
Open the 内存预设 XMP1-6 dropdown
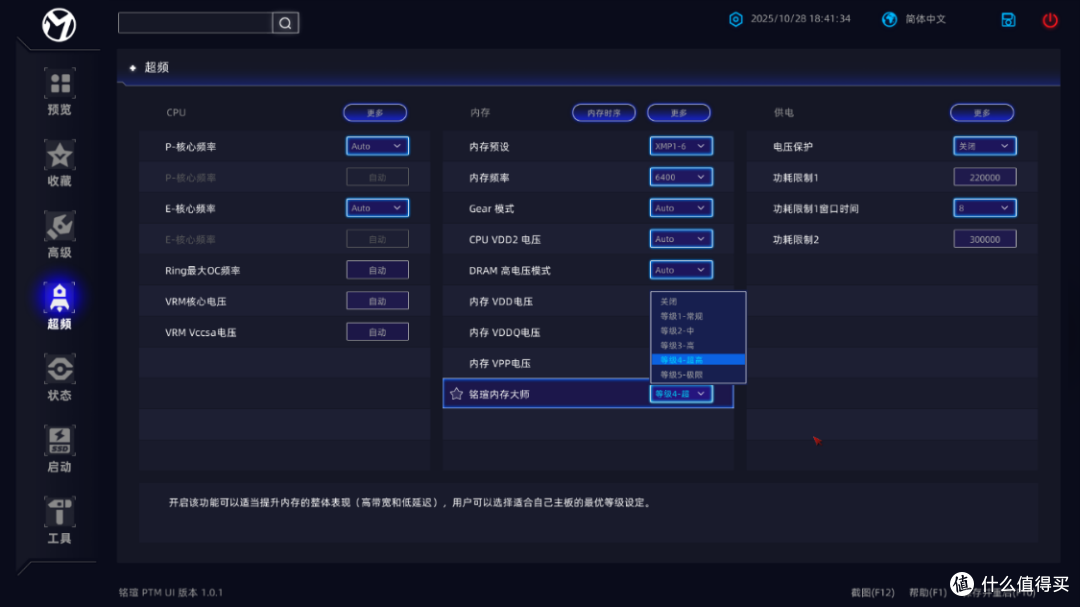[x=681, y=146]
